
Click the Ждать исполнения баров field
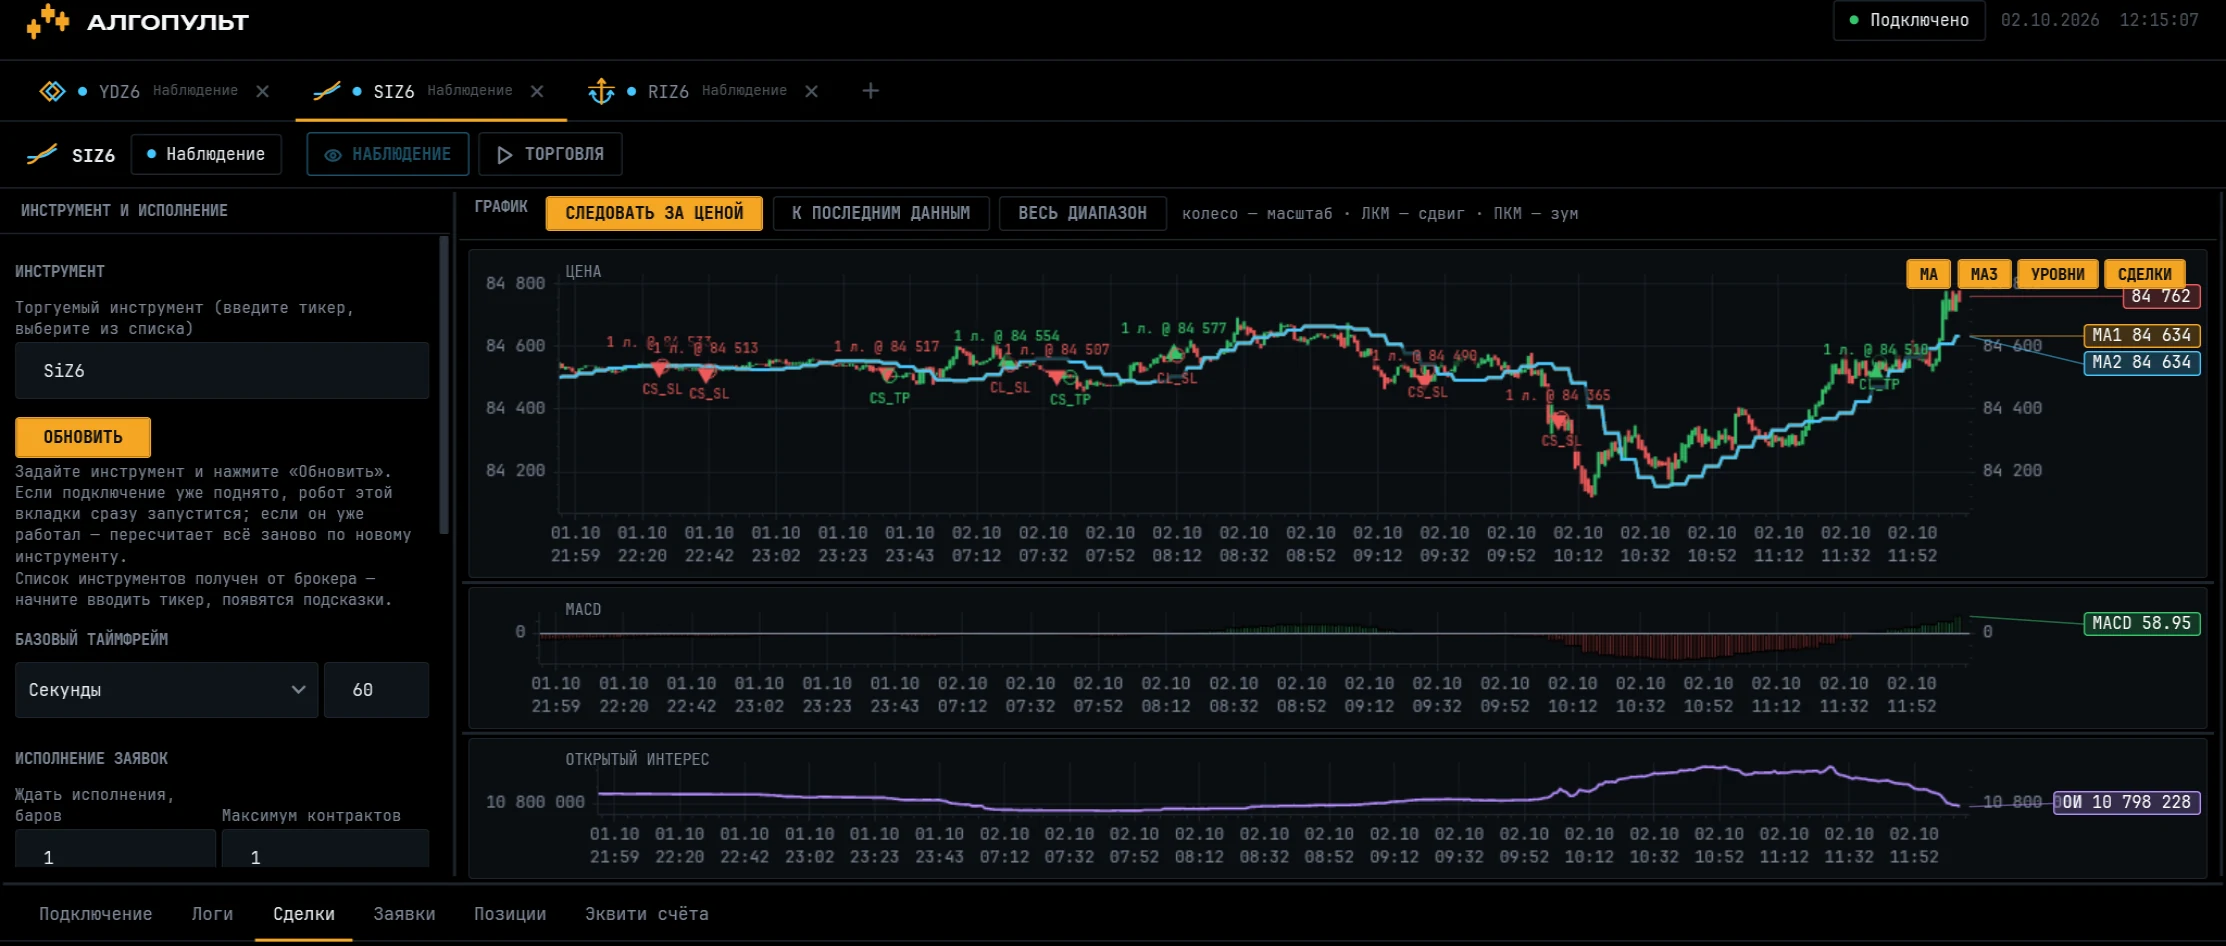click(115, 850)
